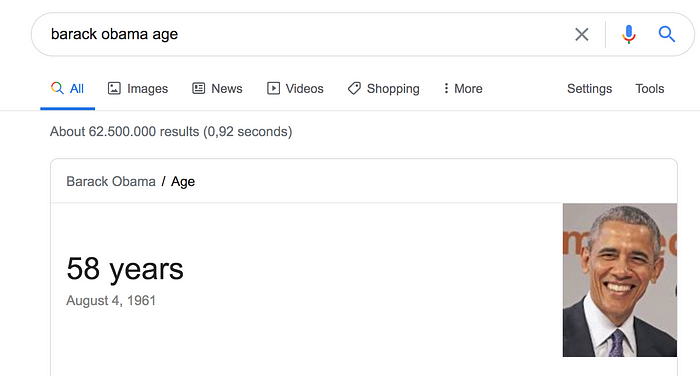Image resolution: width=700 pixels, height=376 pixels.
Task: Click the Shopping tab price tag icon
Action: (354, 88)
